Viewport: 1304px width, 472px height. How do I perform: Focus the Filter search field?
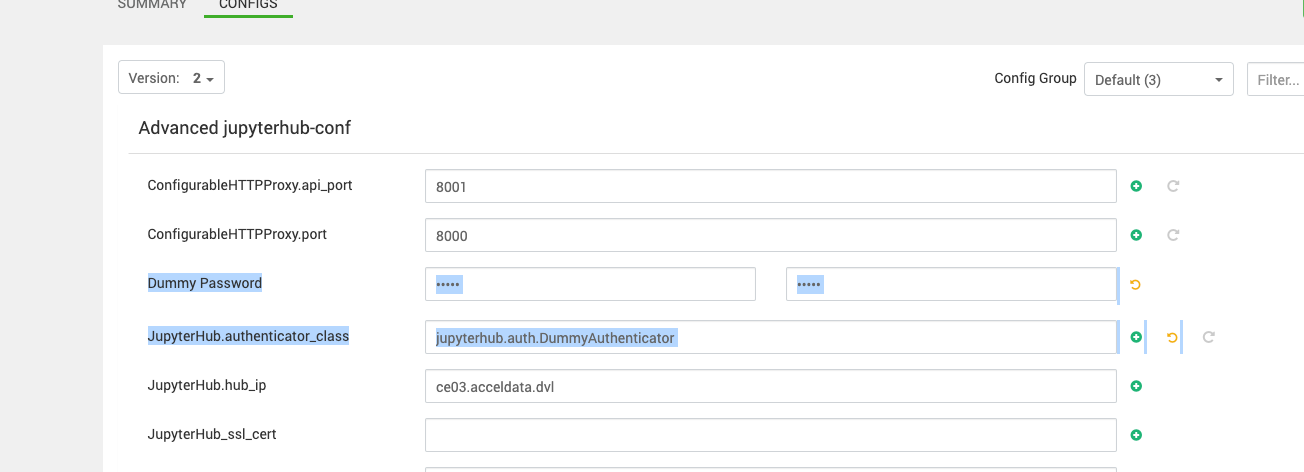point(1276,79)
